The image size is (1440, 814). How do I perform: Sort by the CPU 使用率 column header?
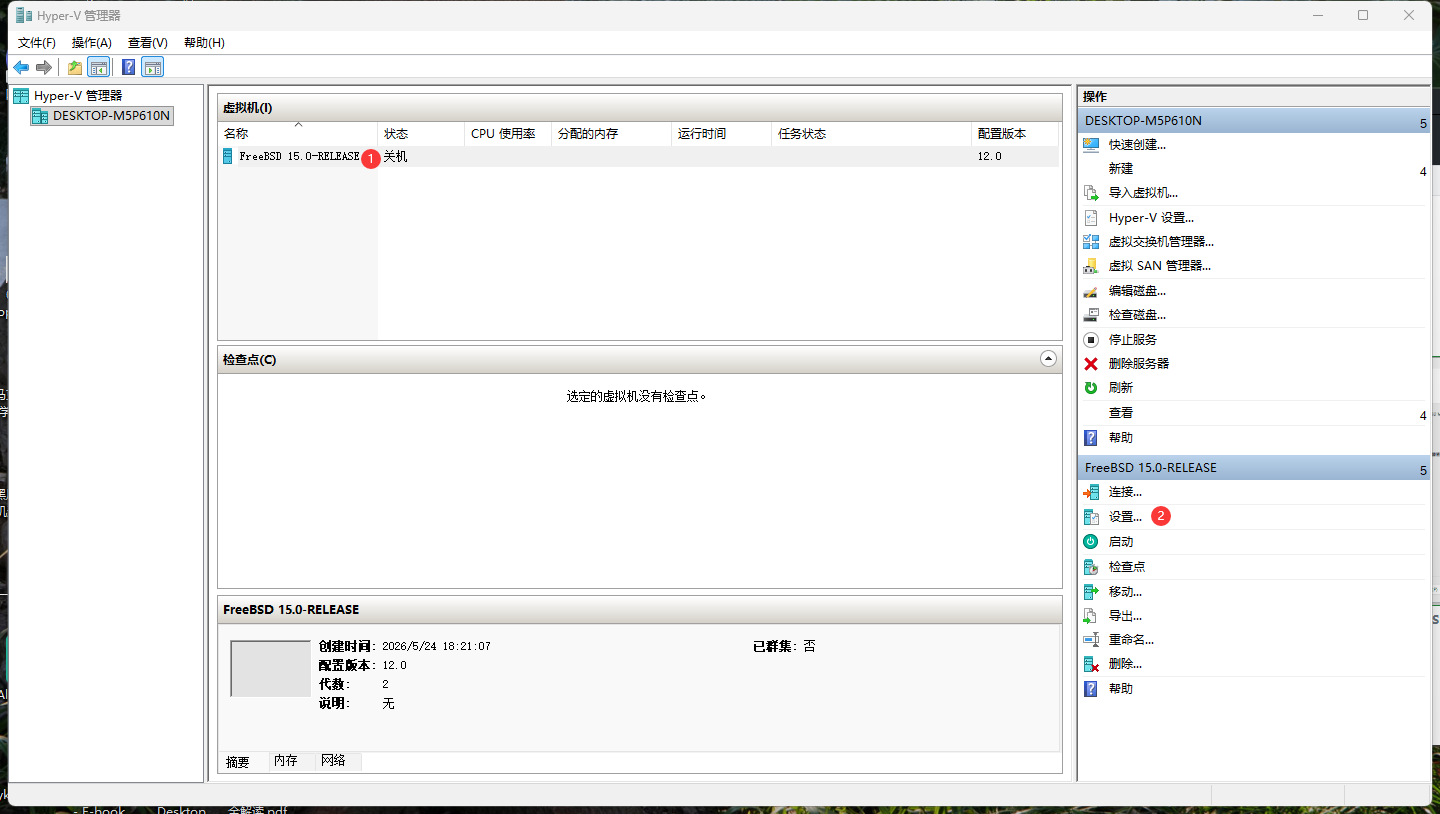point(508,134)
